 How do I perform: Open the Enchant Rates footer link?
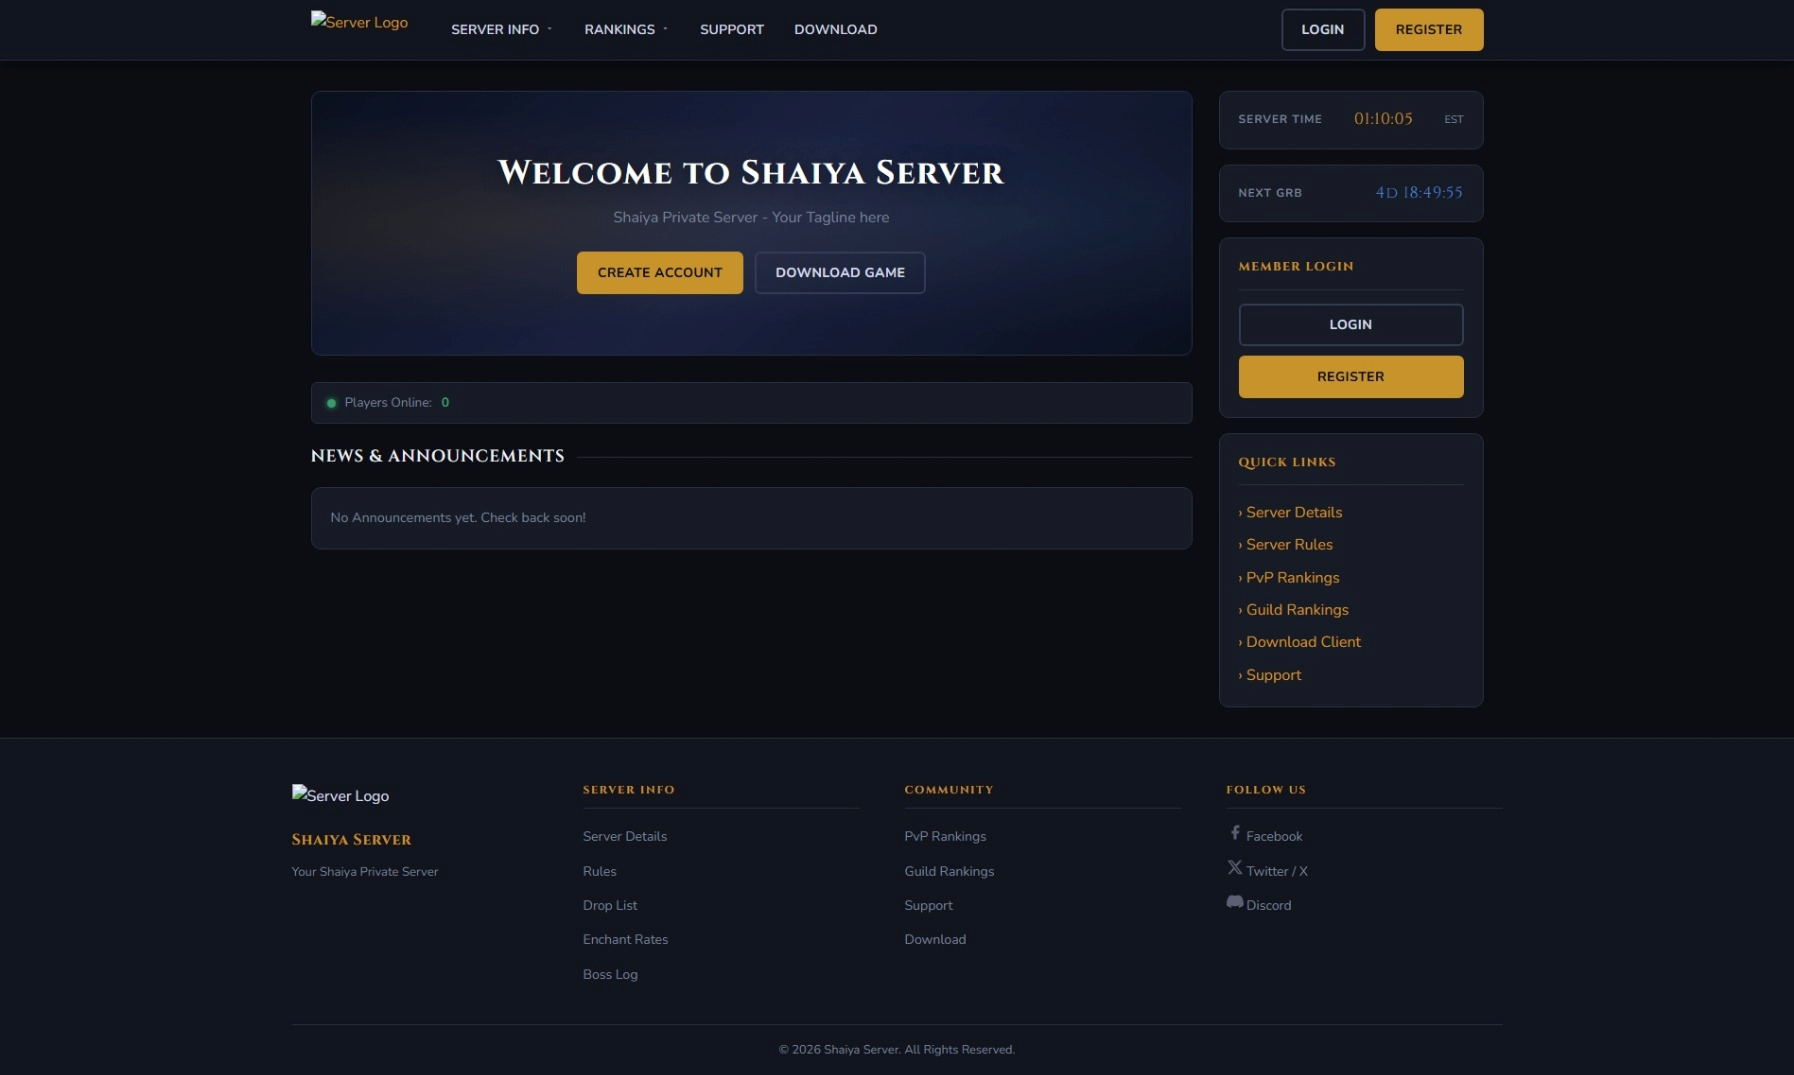coord(626,939)
